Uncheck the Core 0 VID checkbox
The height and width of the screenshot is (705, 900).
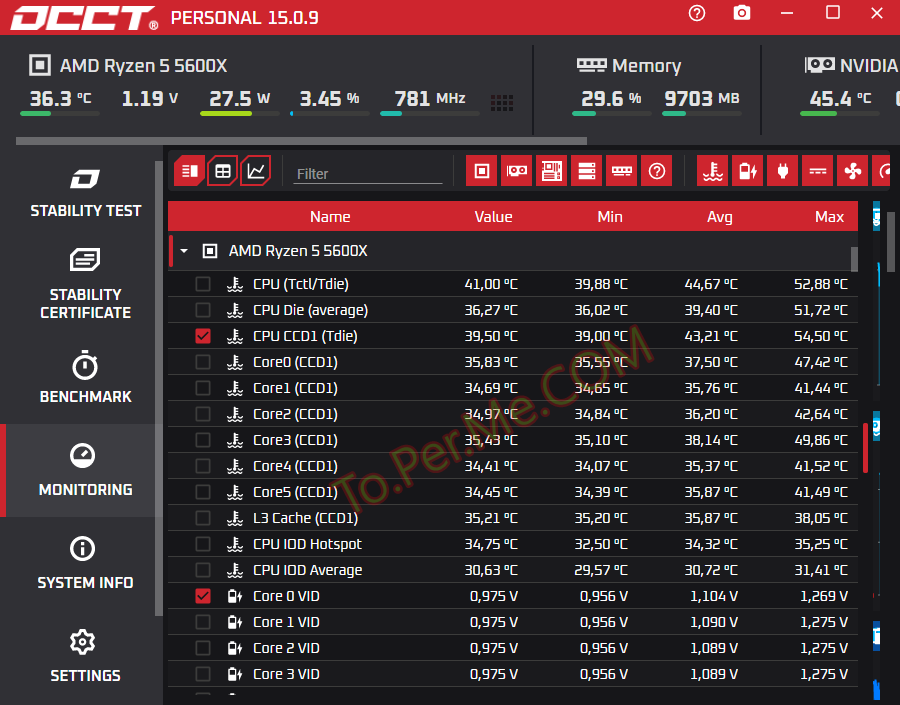click(x=203, y=596)
